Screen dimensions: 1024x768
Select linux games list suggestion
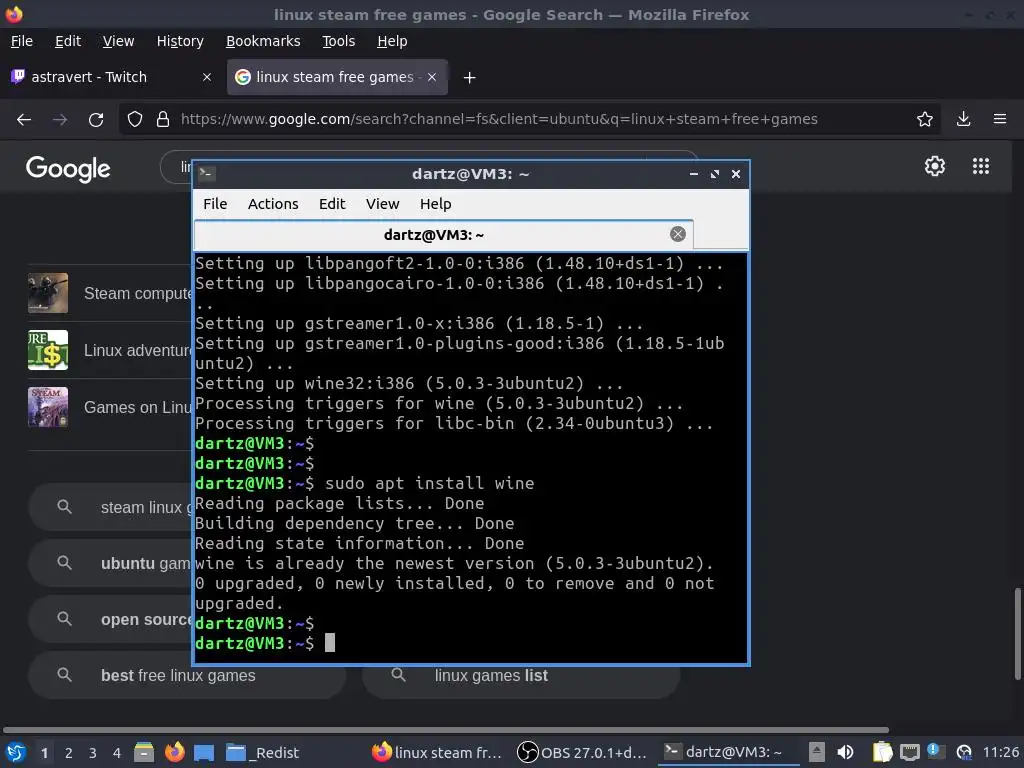tap(521, 675)
